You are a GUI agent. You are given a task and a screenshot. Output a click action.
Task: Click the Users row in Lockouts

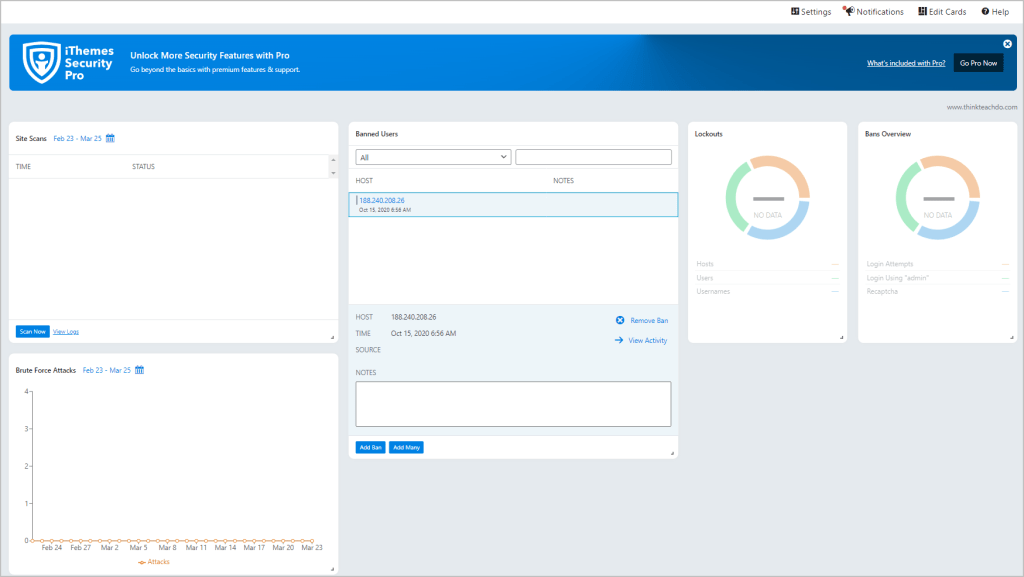click(767, 278)
